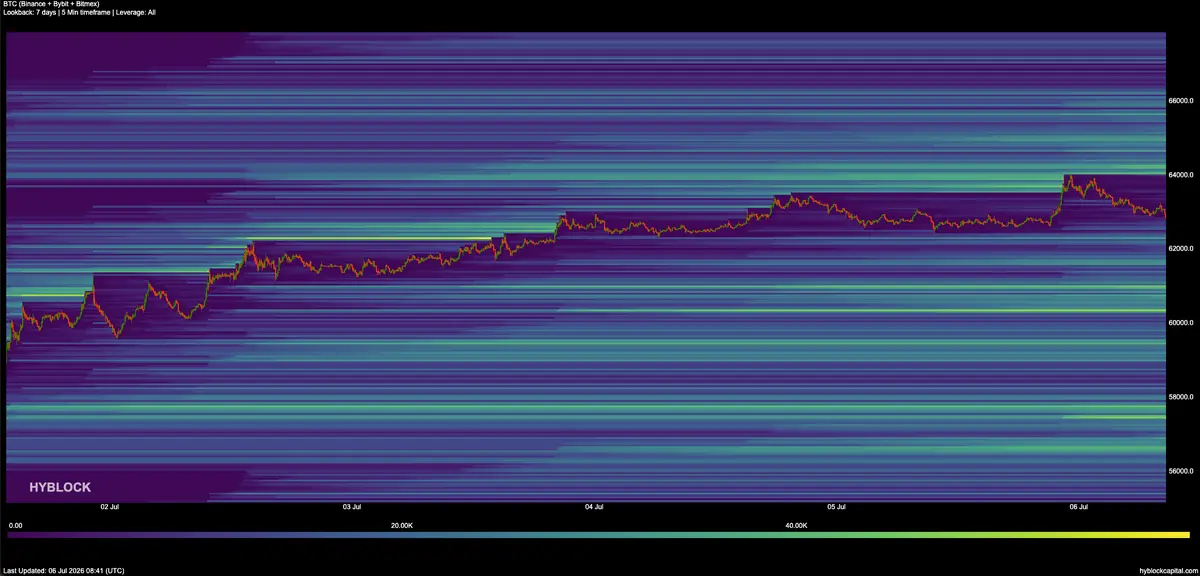Select the 04 Jul date marker
1200x576 pixels.
(x=594, y=507)
